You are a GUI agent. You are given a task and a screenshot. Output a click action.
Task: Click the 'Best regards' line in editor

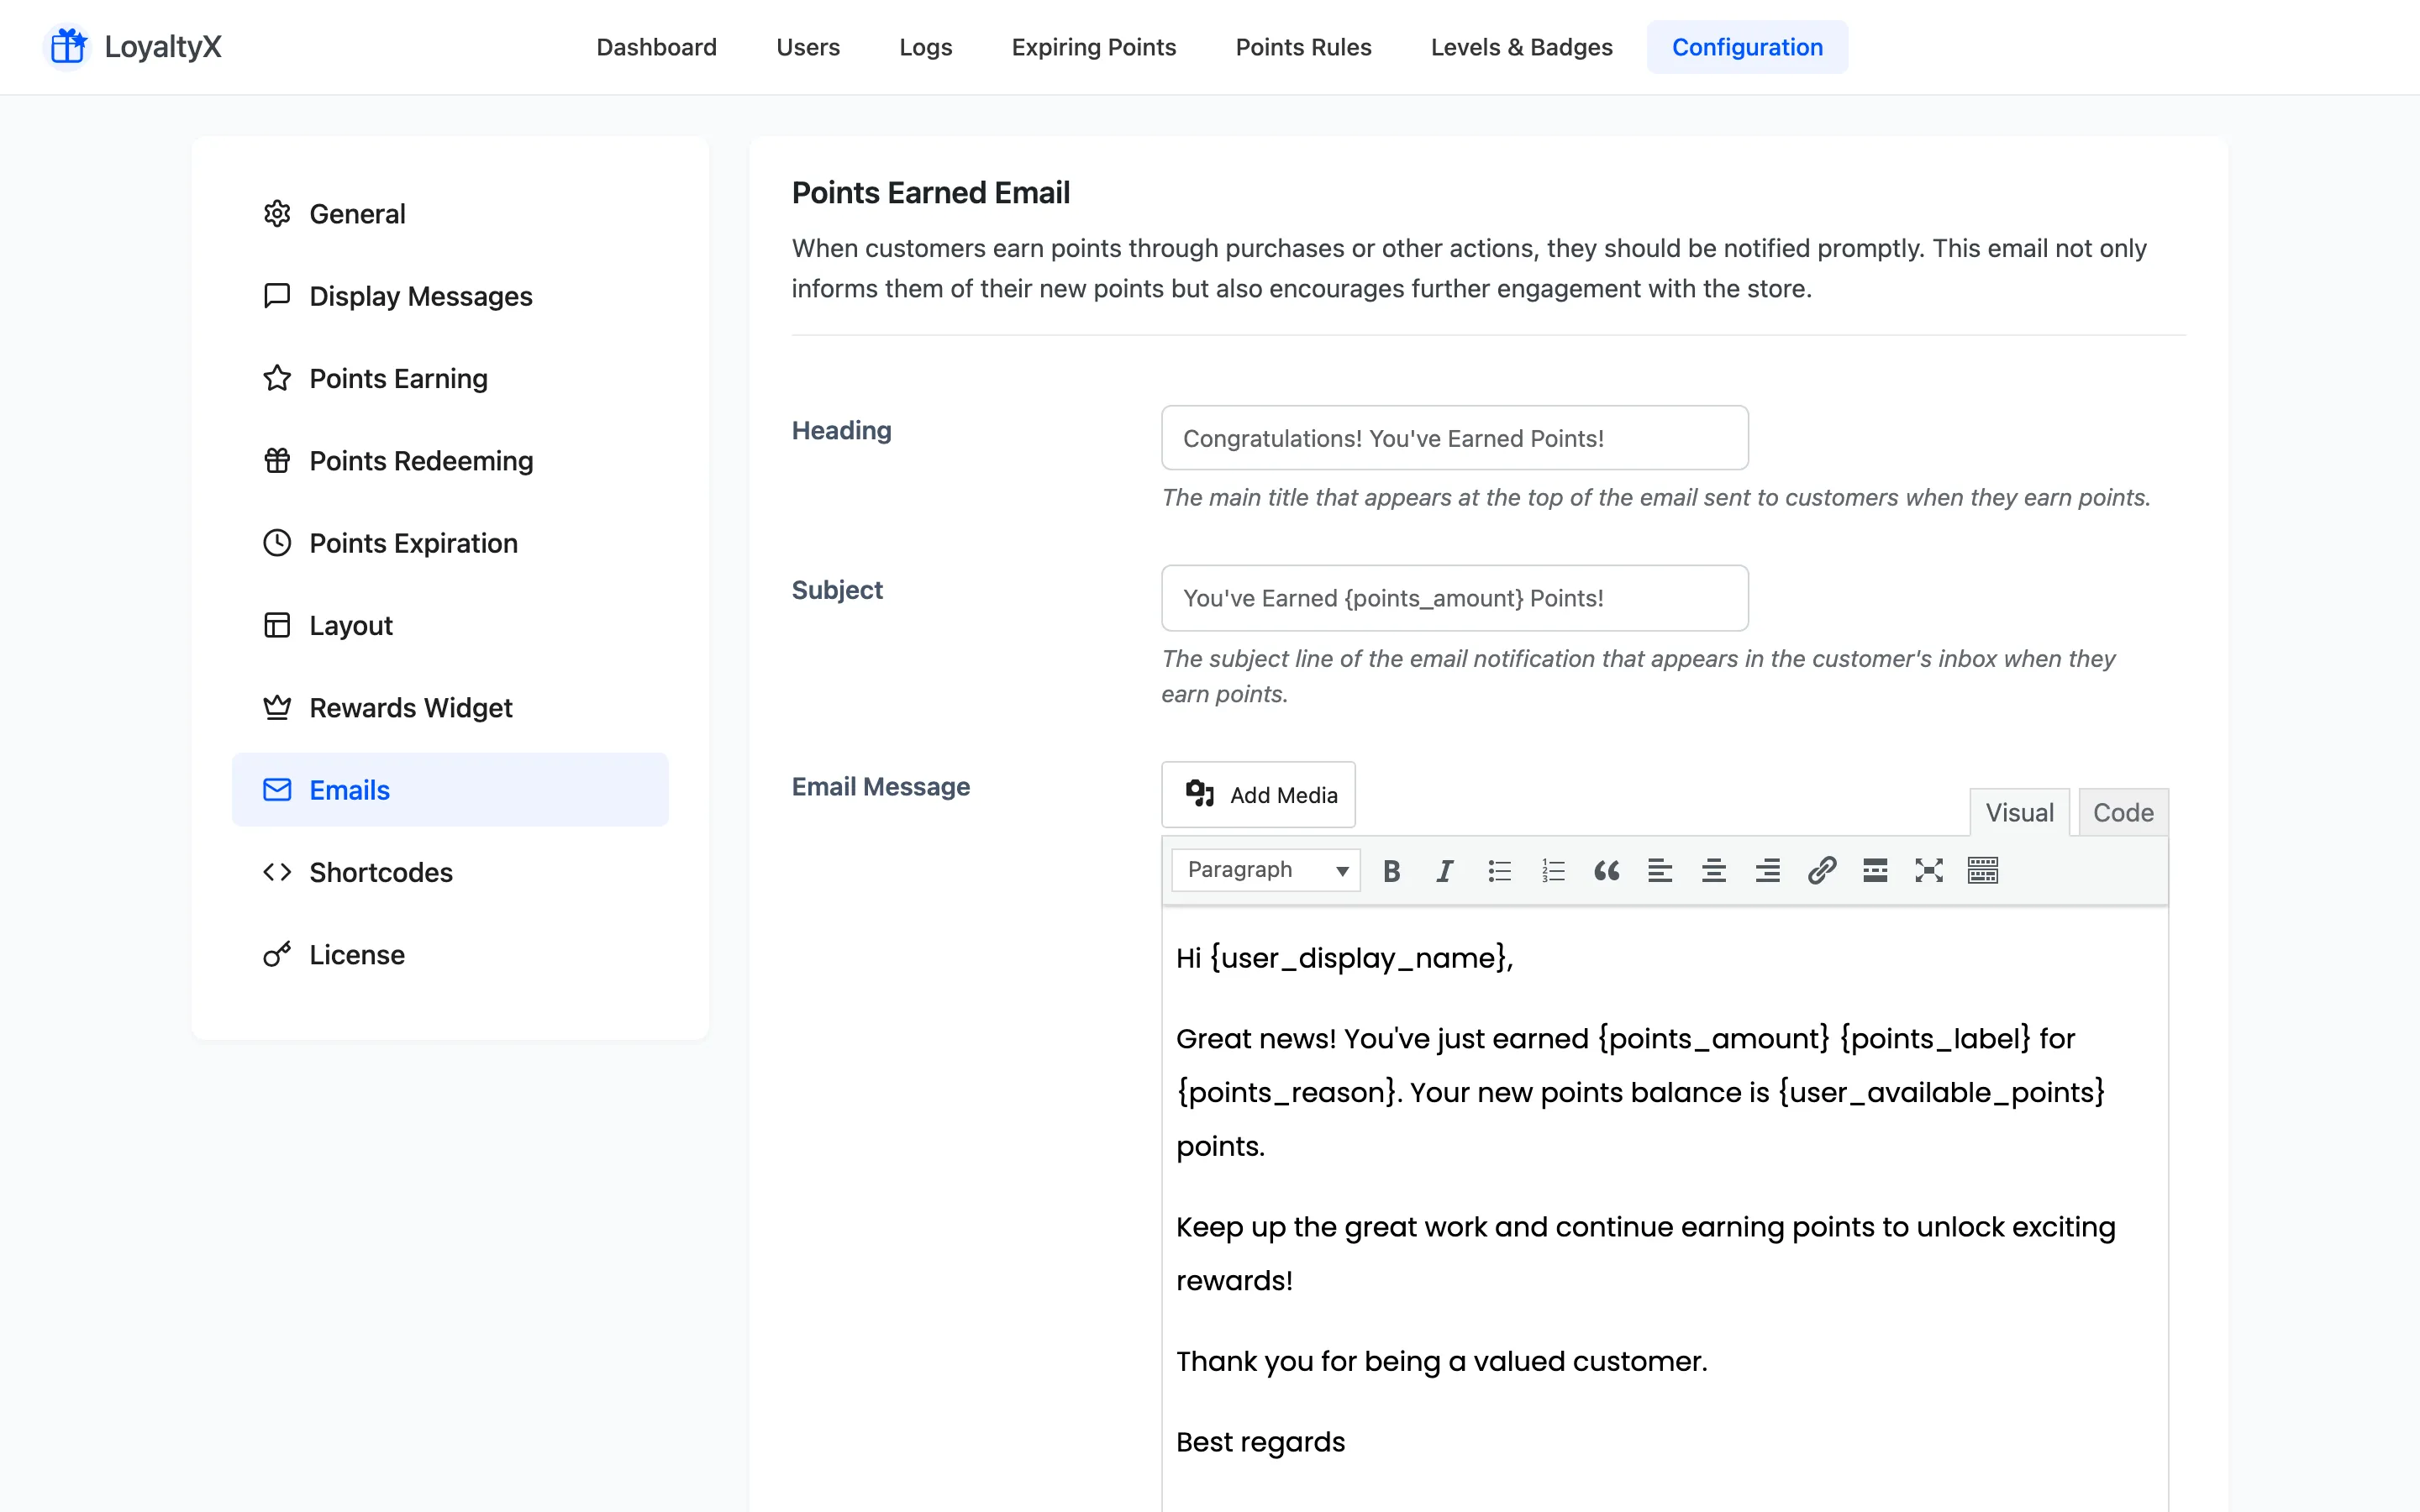click(x=1260, y=1442)
